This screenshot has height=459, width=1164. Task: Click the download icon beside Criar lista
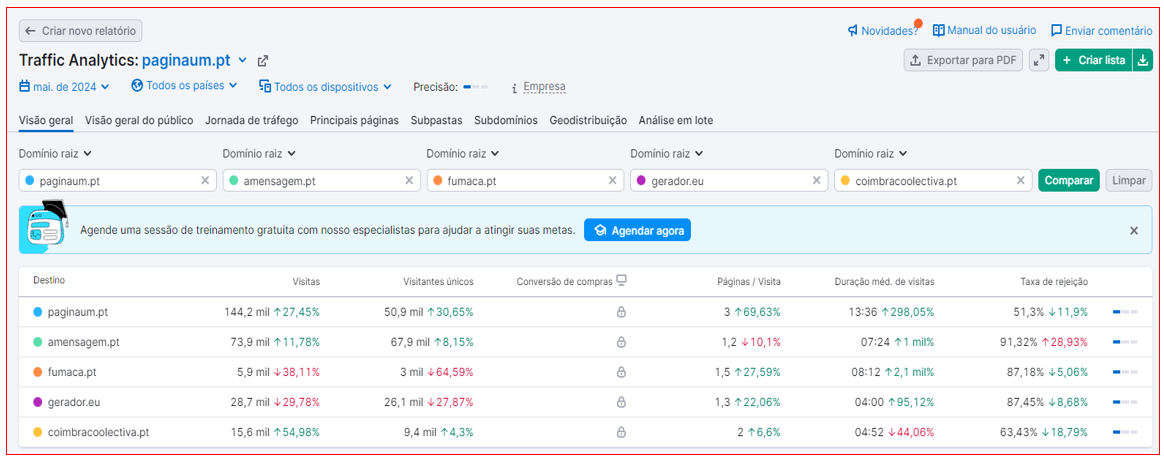click(x=1142, y=61)
